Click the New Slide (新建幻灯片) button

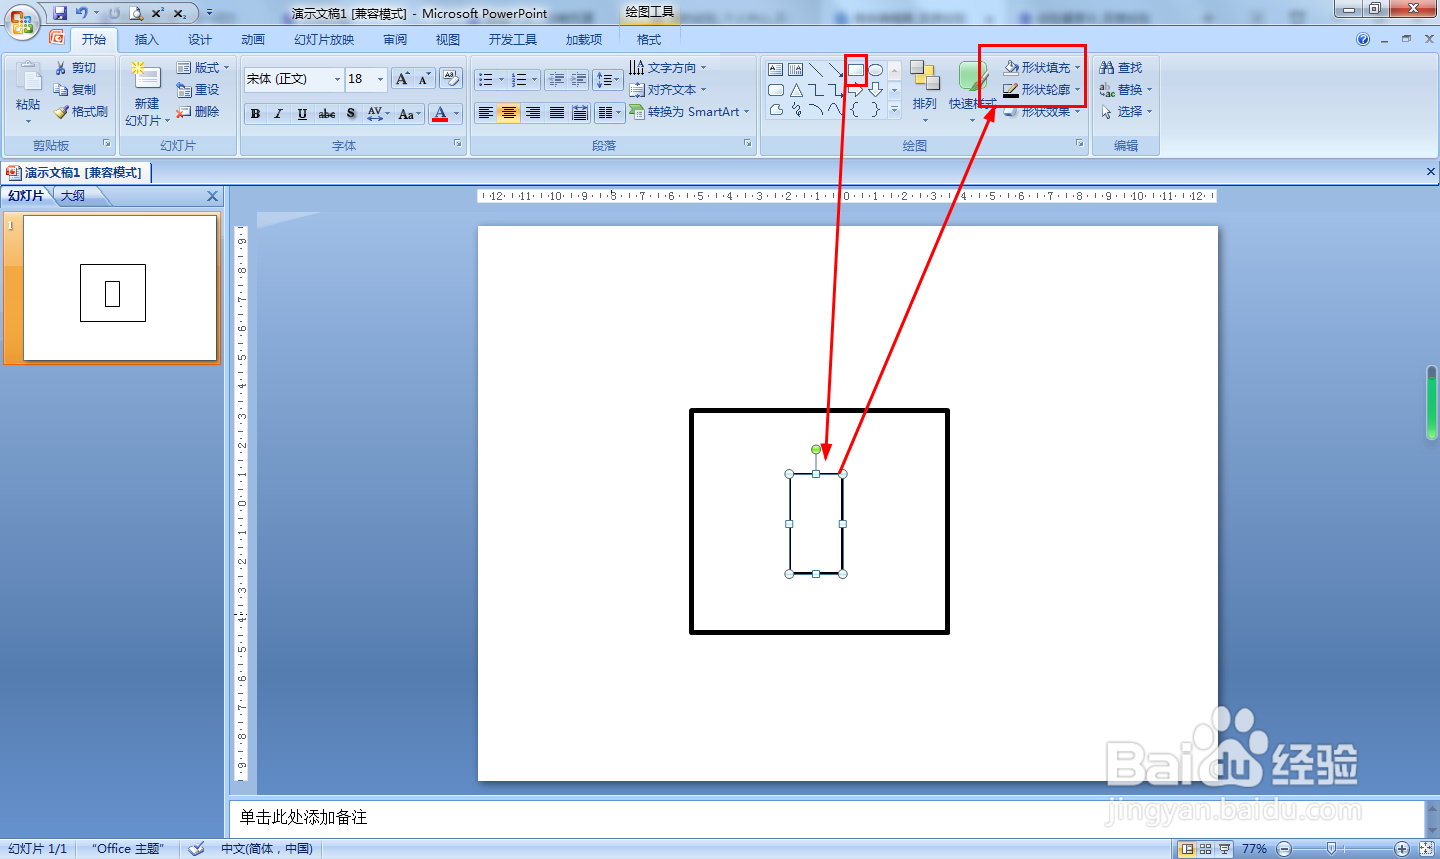(x=147, y=94)
